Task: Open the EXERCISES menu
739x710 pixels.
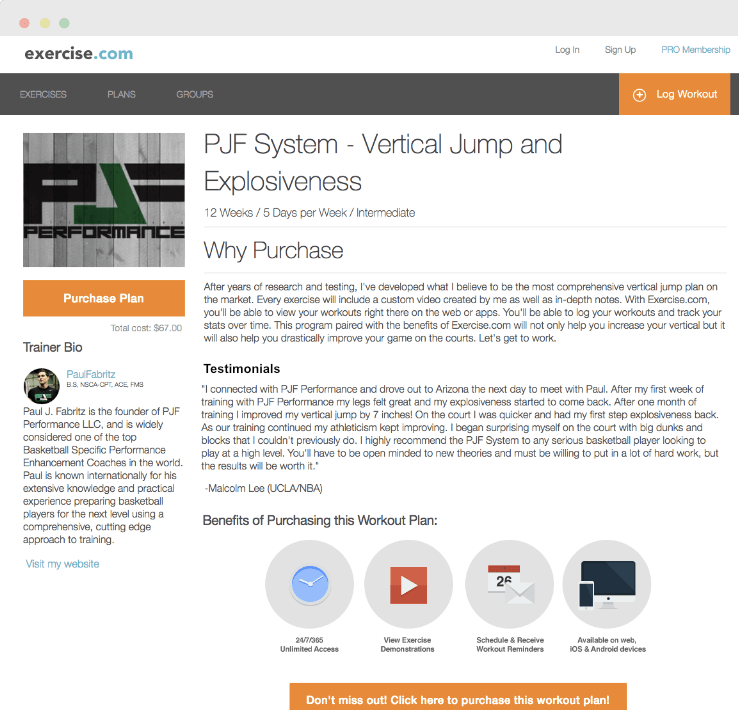Action: pos(43,94)
